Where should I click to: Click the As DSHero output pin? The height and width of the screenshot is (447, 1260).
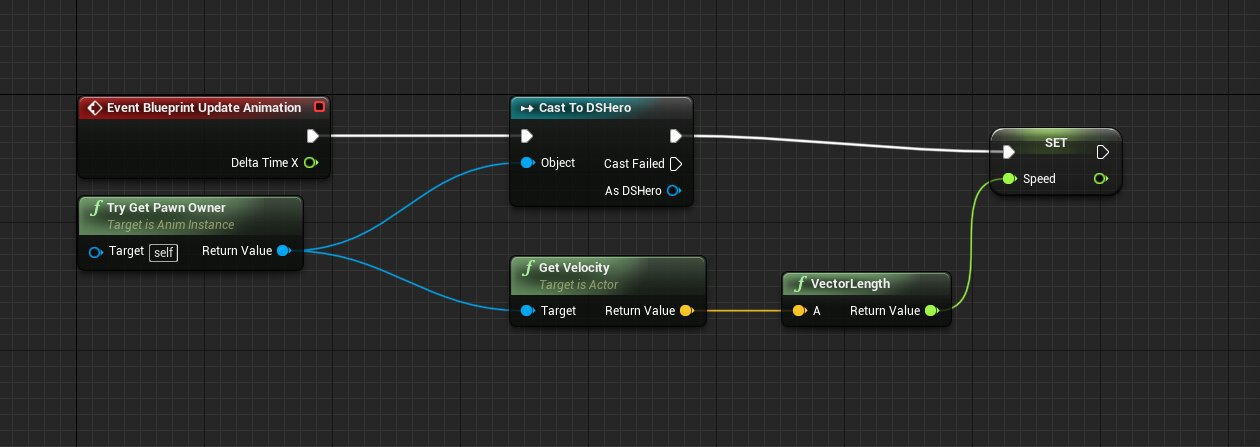click(674, 190)
